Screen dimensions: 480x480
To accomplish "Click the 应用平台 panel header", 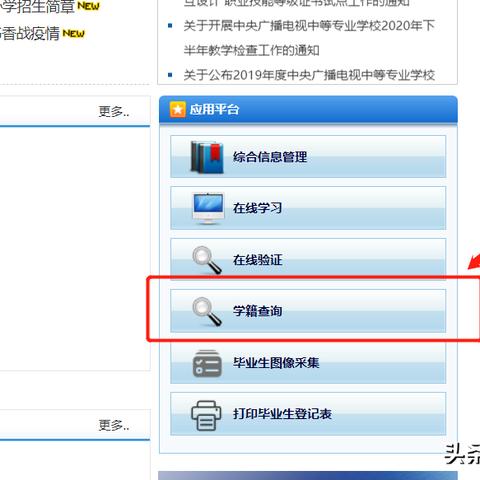I will [x=308, y=110].
